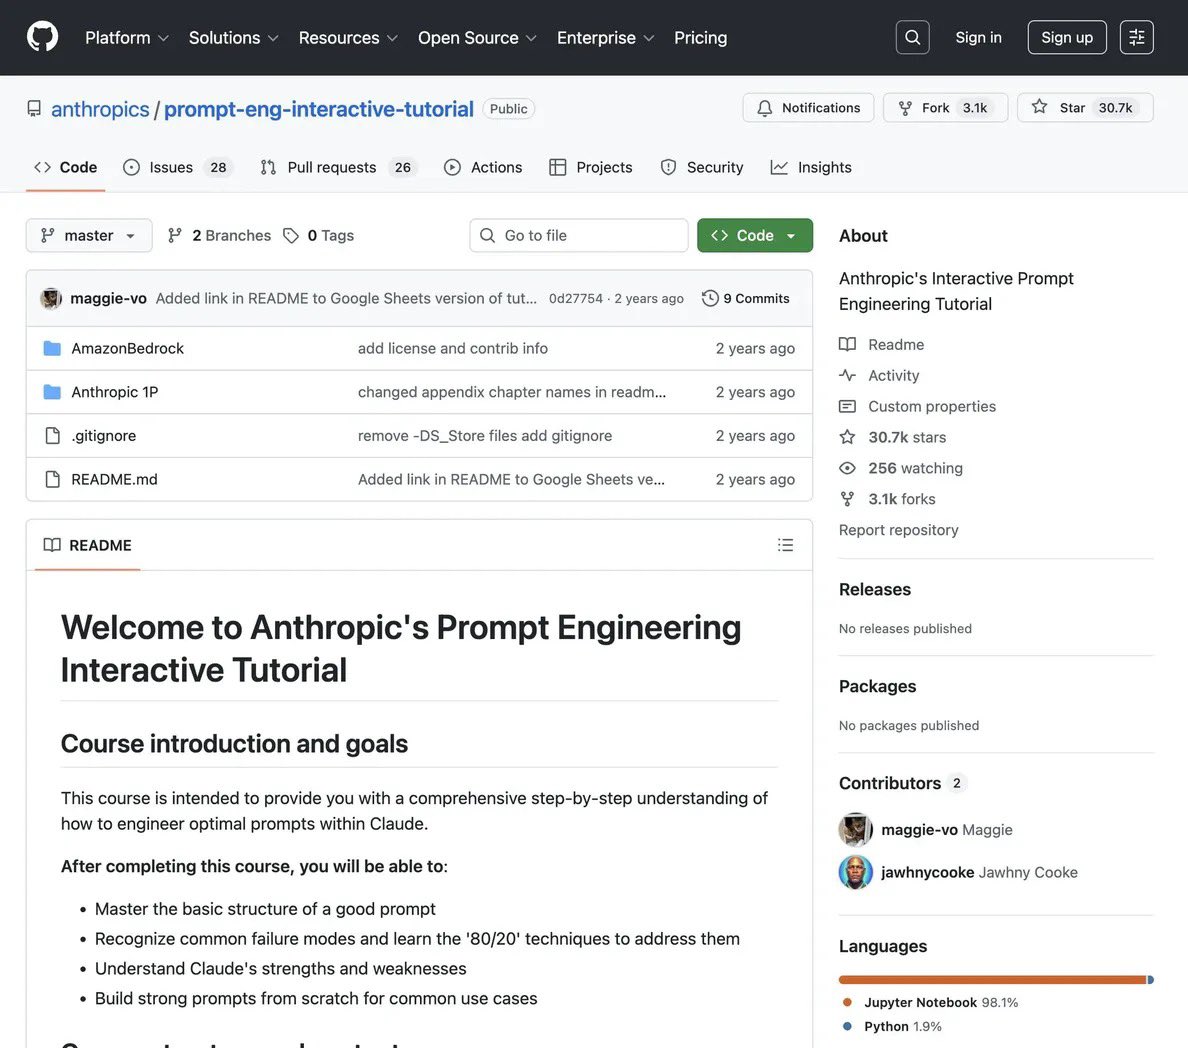1188x1048 pixels.
Task: Click the .gitignore file icon
Action: pos(52,436)
